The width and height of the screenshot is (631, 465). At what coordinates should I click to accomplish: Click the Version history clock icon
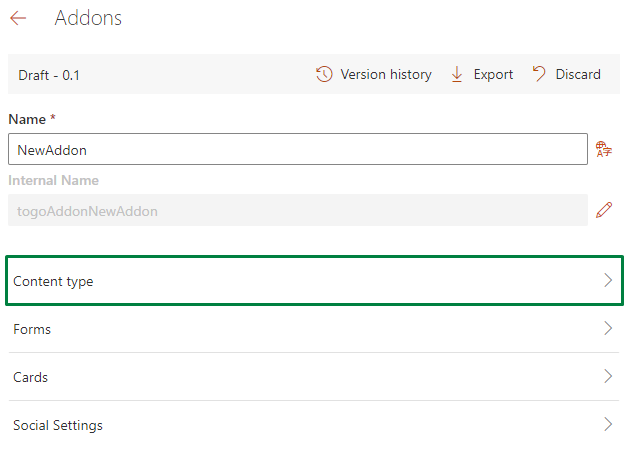(x=324, y=74)
